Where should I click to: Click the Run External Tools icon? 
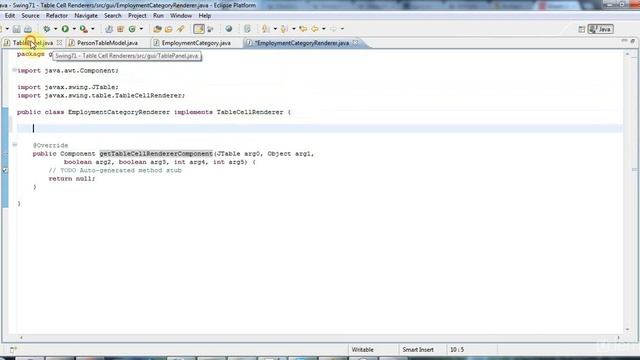click(x=84, y=29)
